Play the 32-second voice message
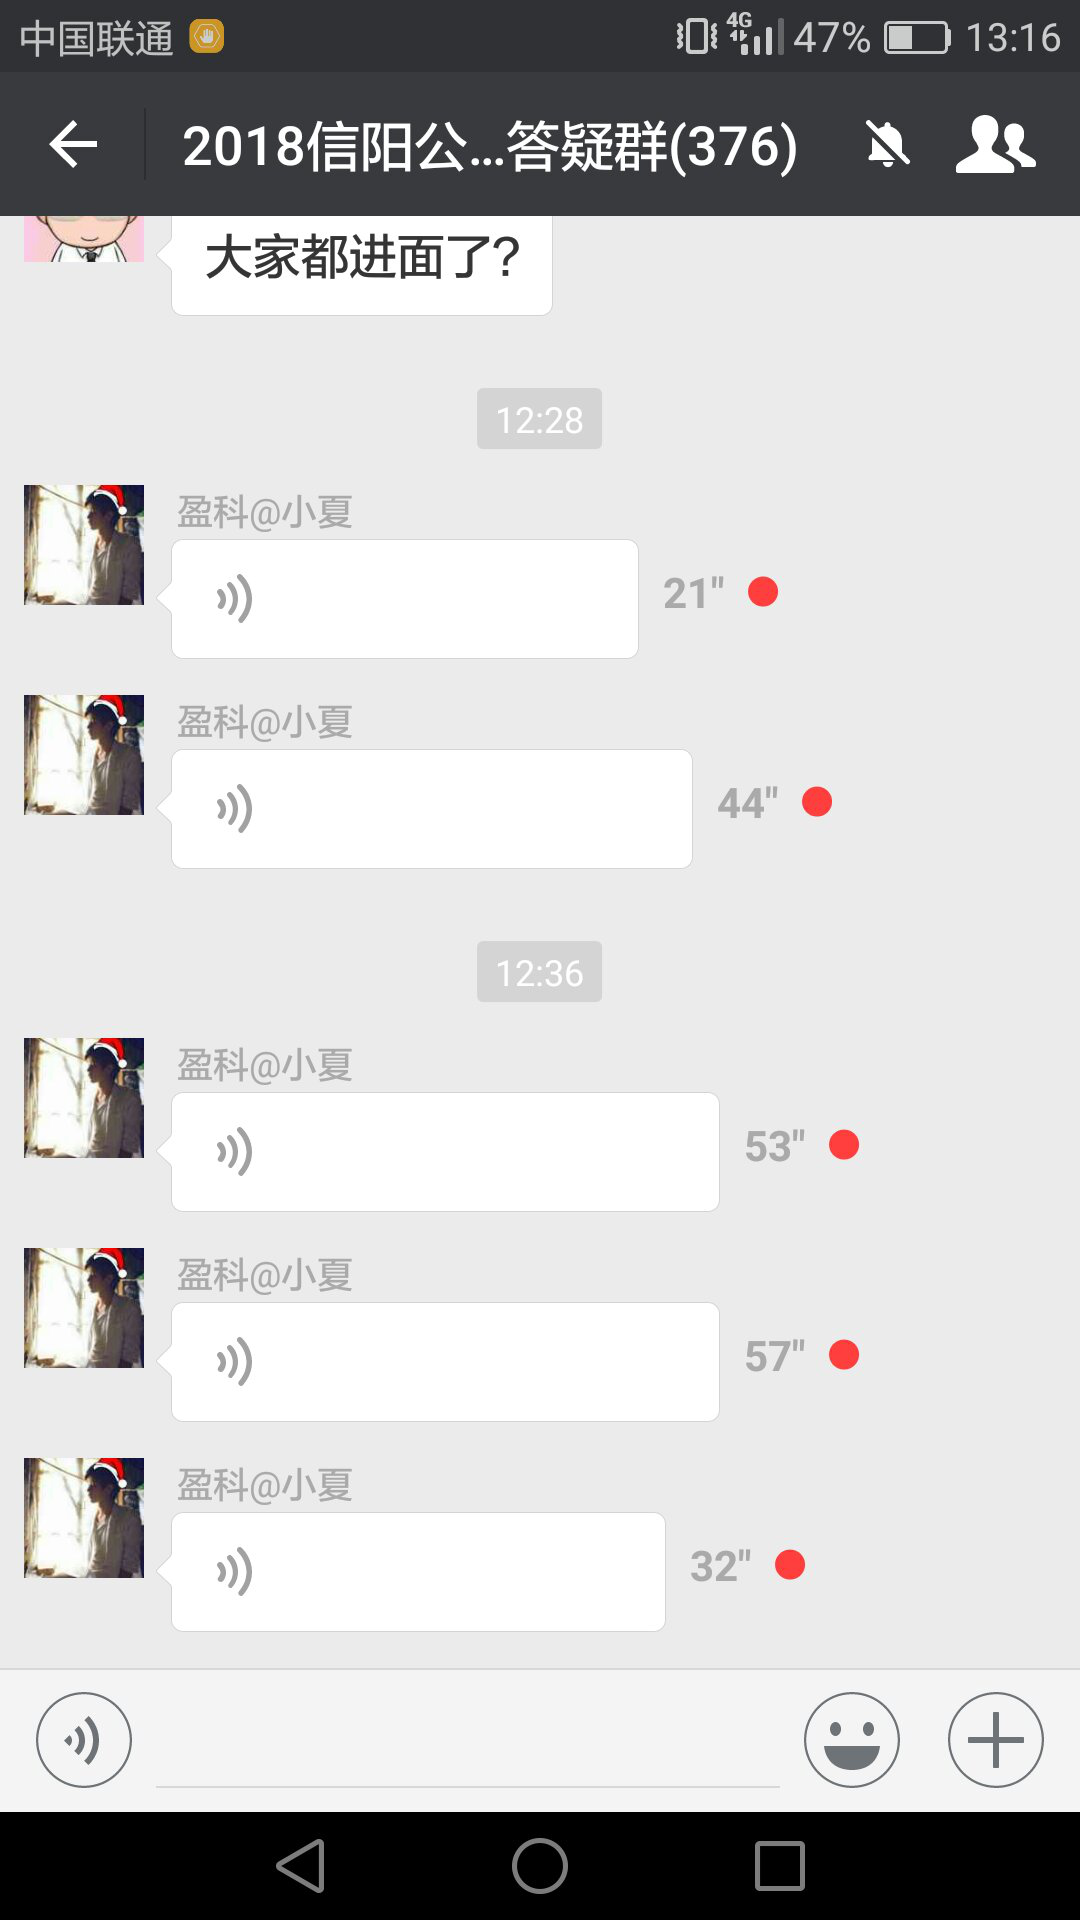1080x1920 pixels. click(x=418, y=1572)
